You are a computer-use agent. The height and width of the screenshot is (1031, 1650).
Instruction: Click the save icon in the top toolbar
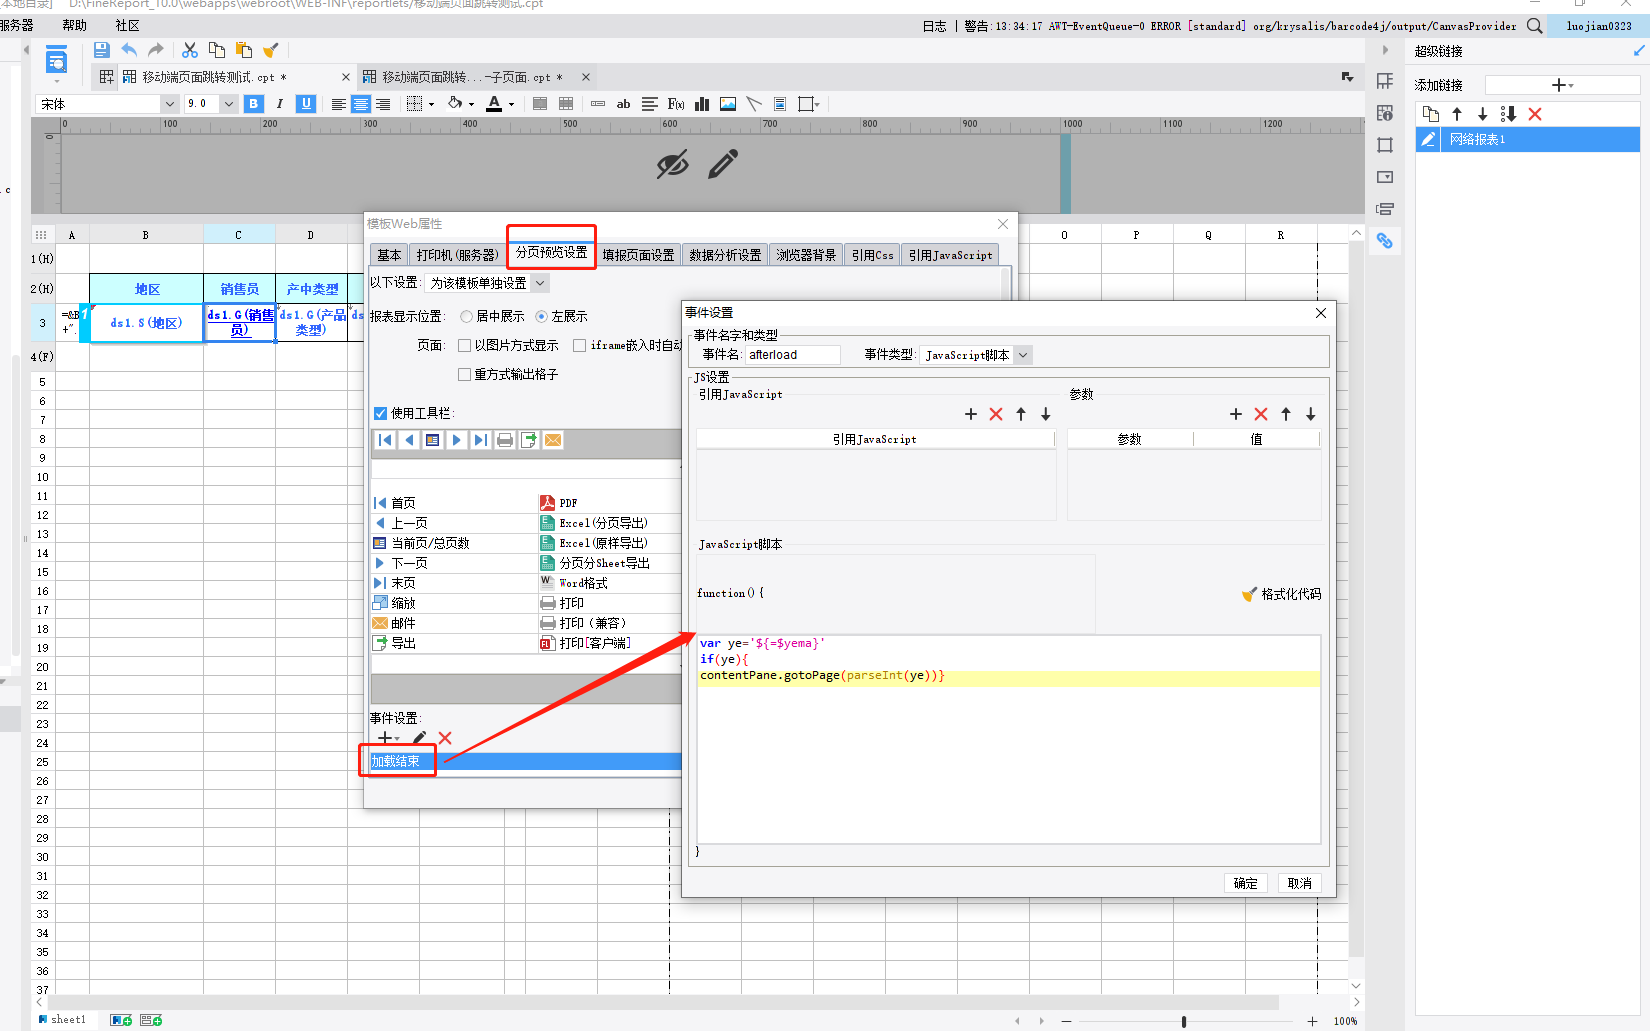101,50
